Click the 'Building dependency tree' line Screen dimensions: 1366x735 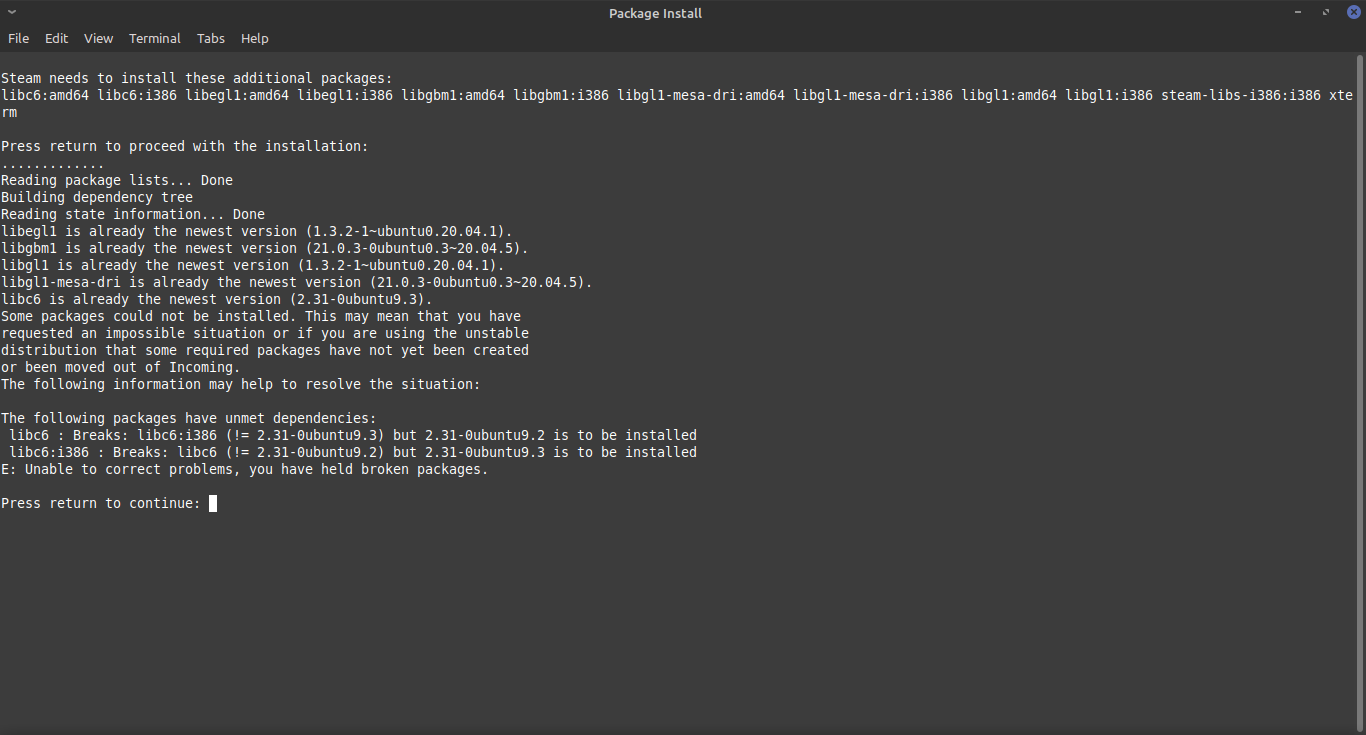point(97,197)
